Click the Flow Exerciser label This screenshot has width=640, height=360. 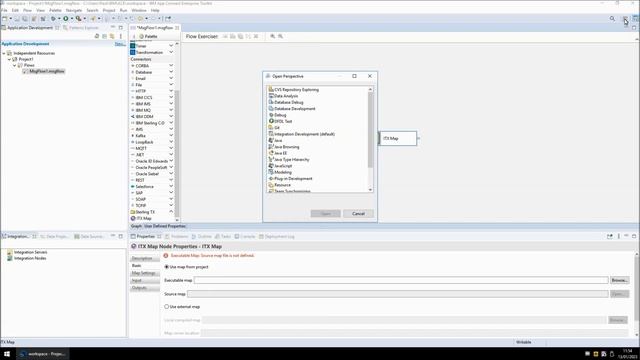point(202,36)
